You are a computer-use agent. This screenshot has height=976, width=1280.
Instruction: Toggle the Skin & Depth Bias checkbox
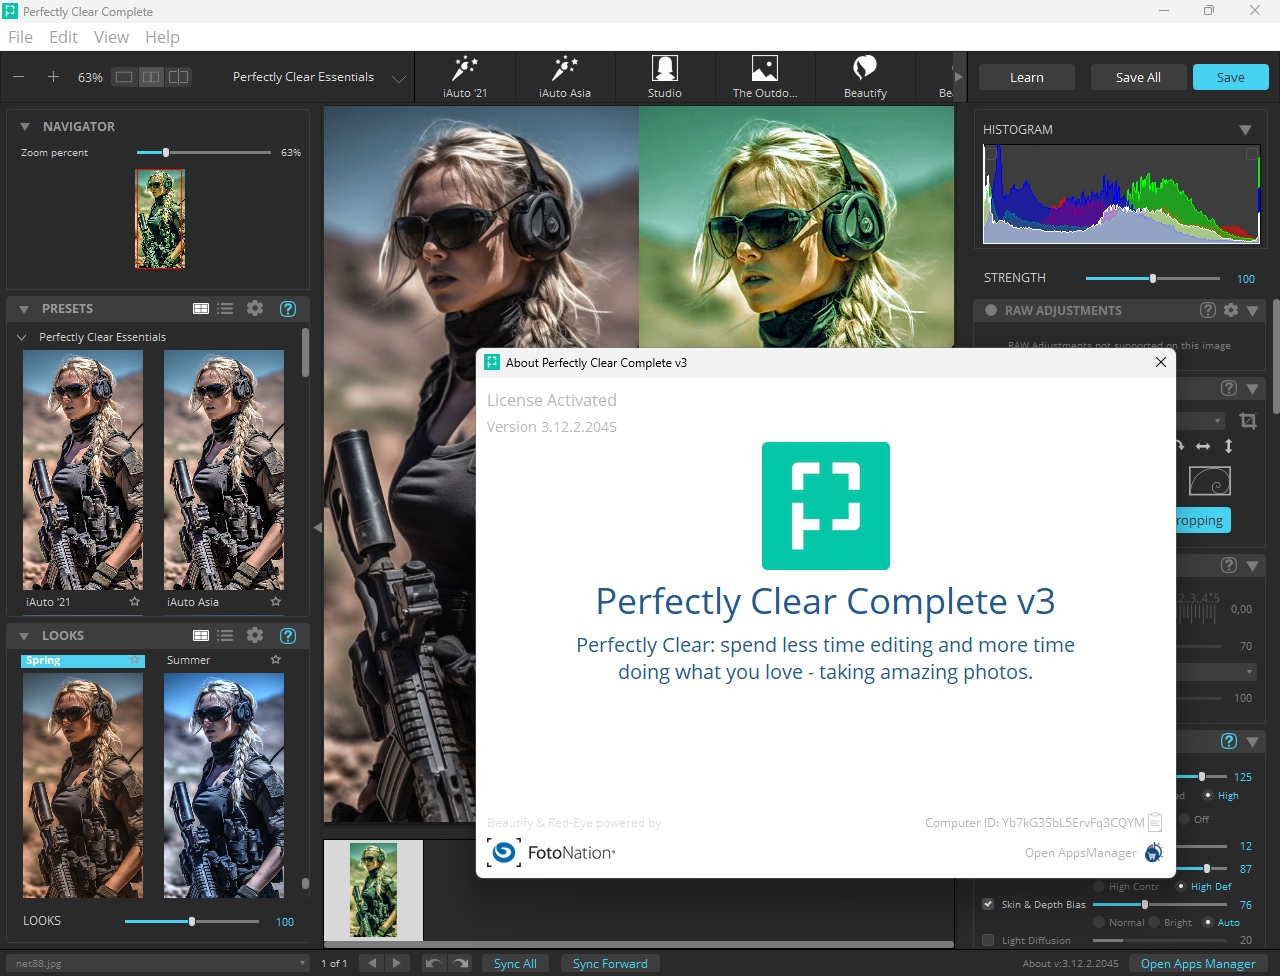coord(989,904)
